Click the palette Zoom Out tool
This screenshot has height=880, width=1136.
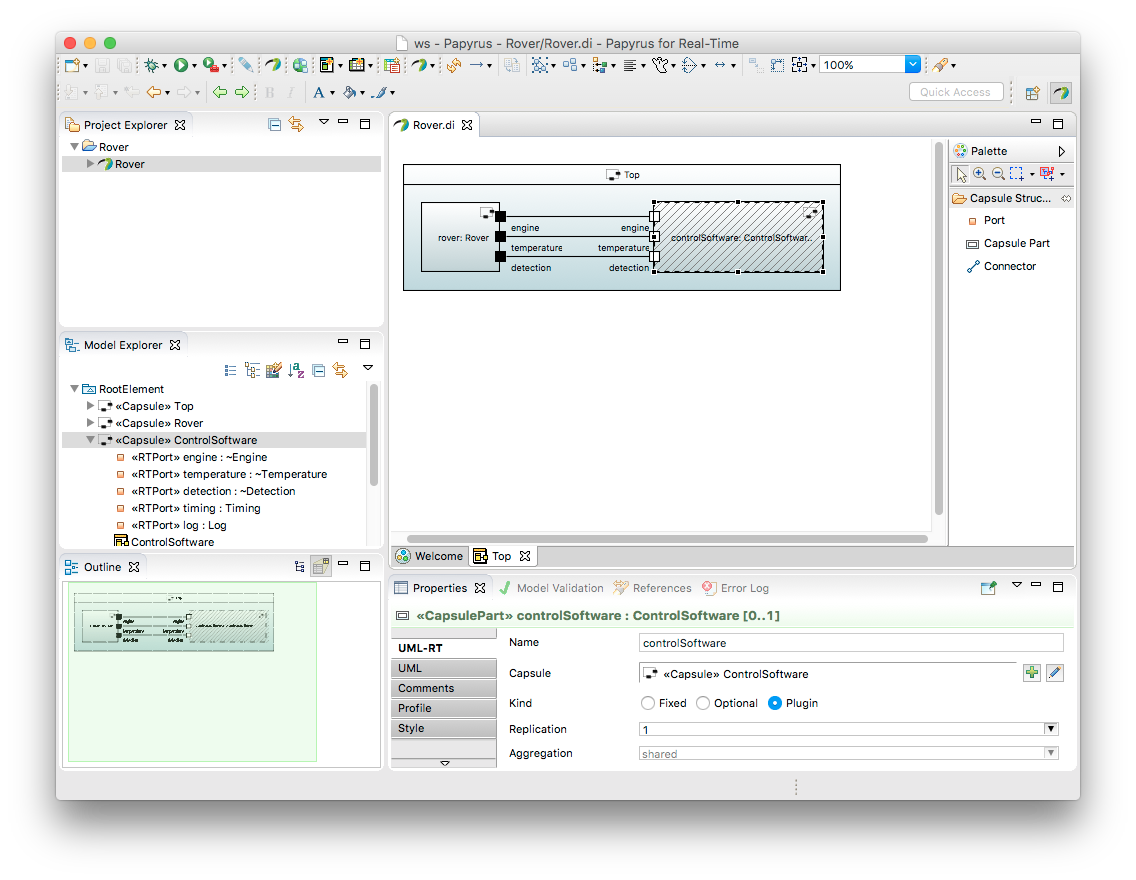998,174
